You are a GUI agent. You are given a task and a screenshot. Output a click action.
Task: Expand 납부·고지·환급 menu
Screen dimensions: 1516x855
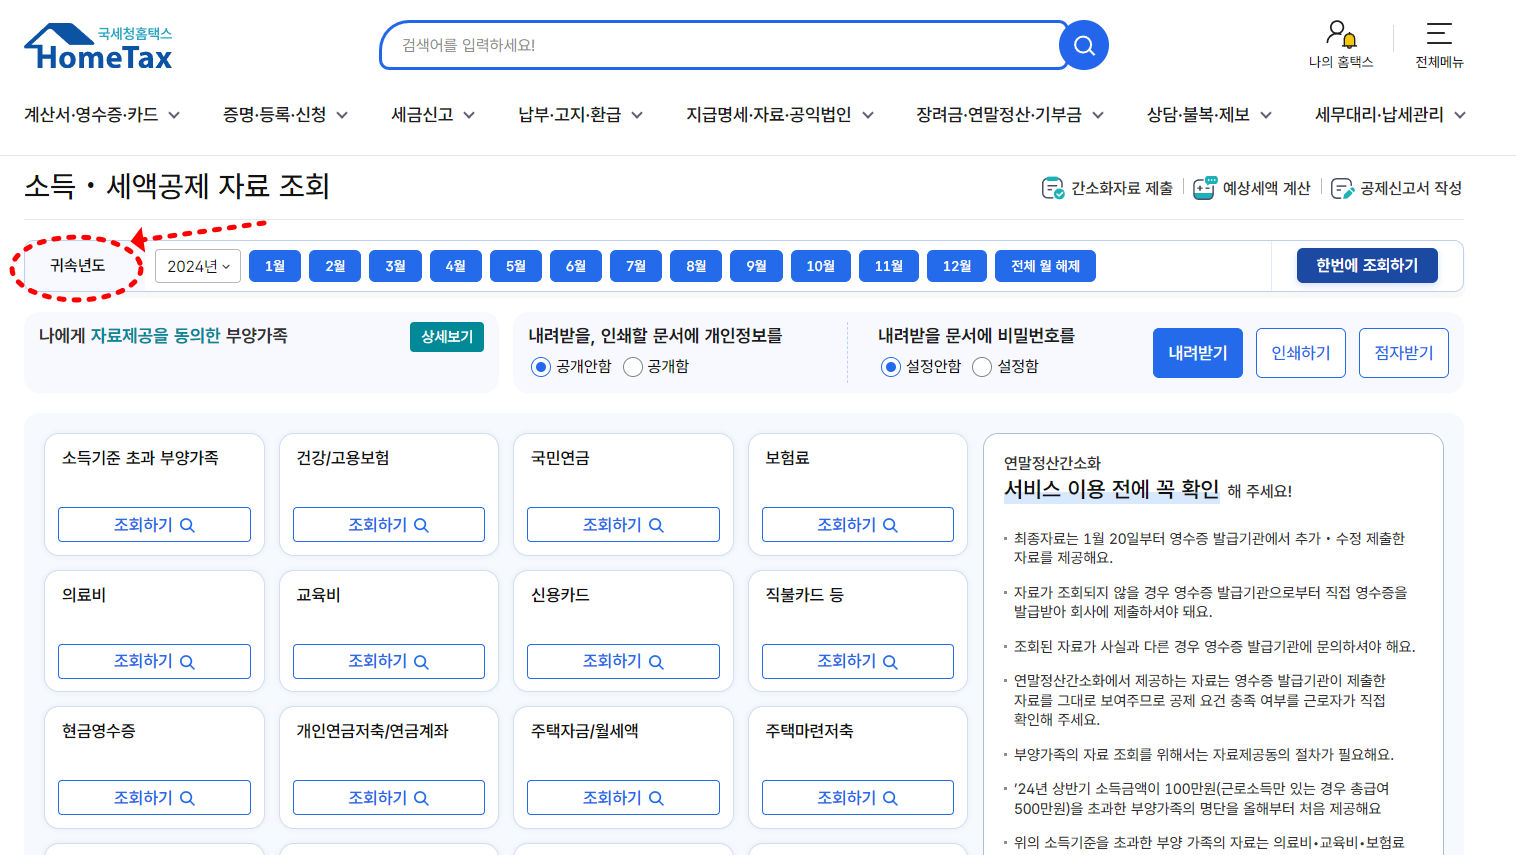pyautogui.click(x=580, y=115)
